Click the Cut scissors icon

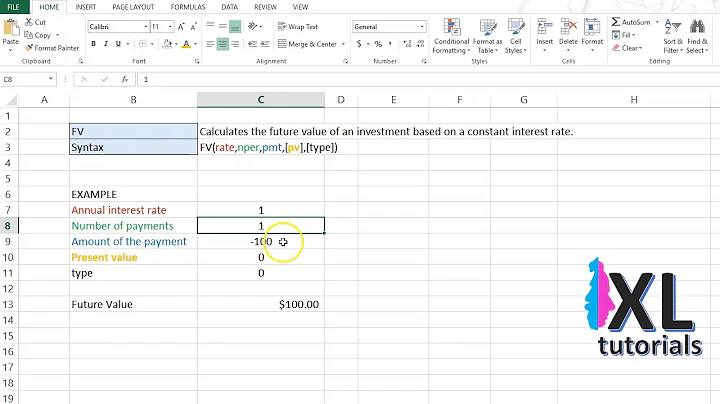pyautogui.click(x=29, y=22)
